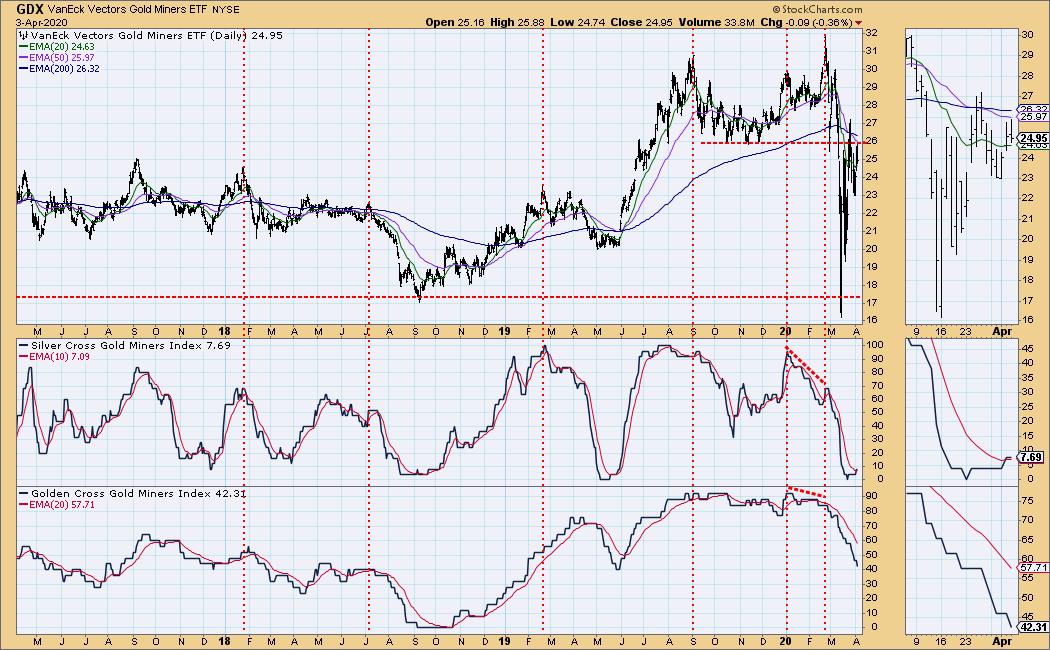The image size is (1050, 650).
Task: Select the 'Volume 33.8M' value
Action: [717, 22]
